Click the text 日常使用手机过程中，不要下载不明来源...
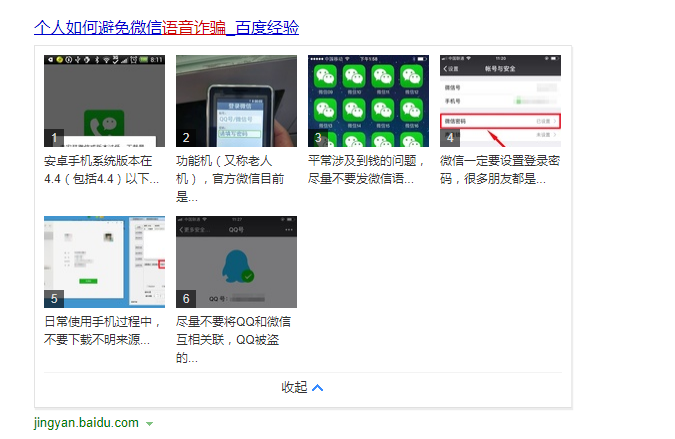Image resolution: width=675 pixels, height=439 pixels. pyautogui.click(x=102, y=331)
